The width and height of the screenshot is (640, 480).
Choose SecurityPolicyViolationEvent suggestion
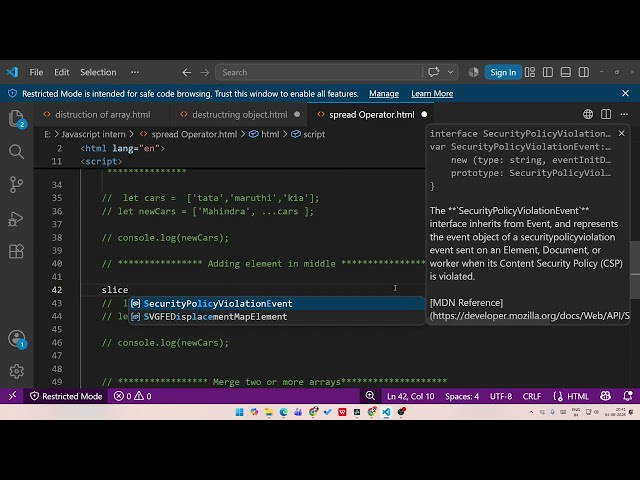pyautogui.click(x=277, y=304)
